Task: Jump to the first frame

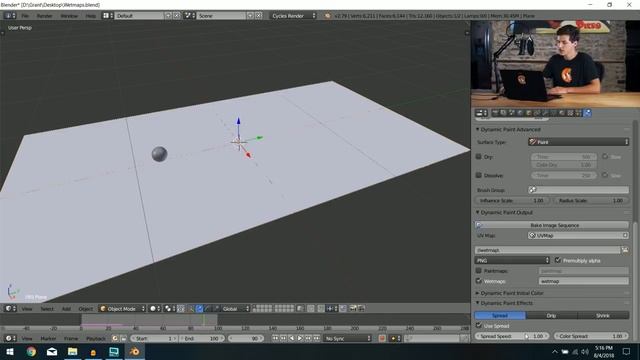Action: click(x=276, y=338)
